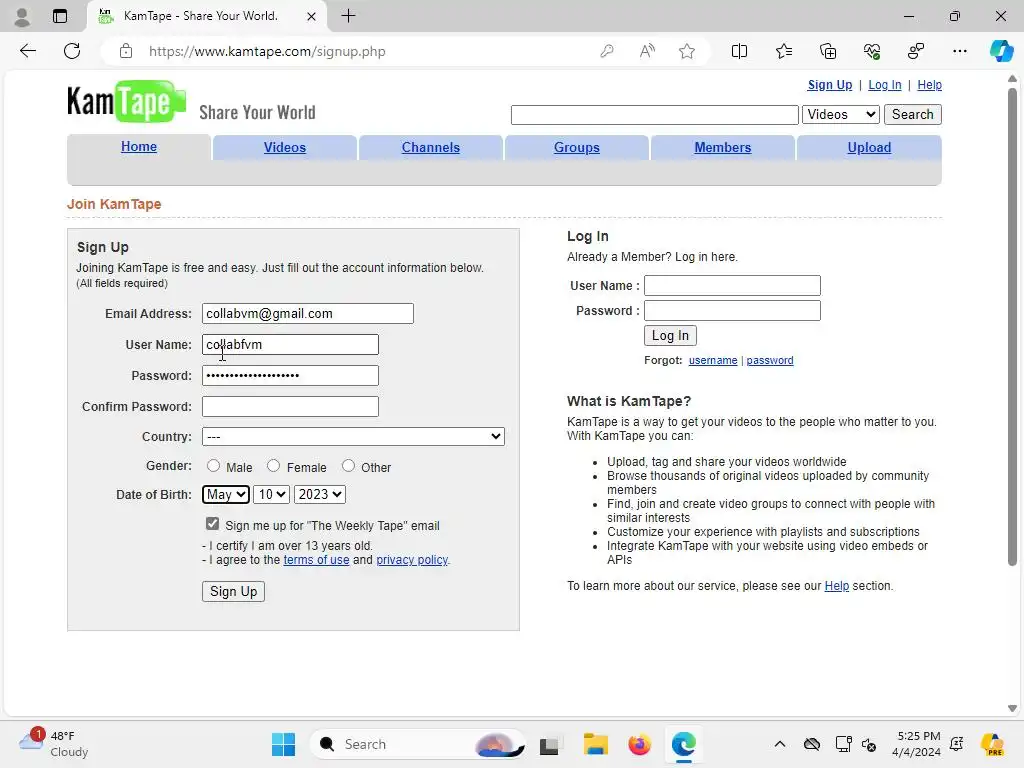The height and width of the screenshot is (768, 1024).
Task: Click the KamTape logo
Action: (x=126, y=102)
